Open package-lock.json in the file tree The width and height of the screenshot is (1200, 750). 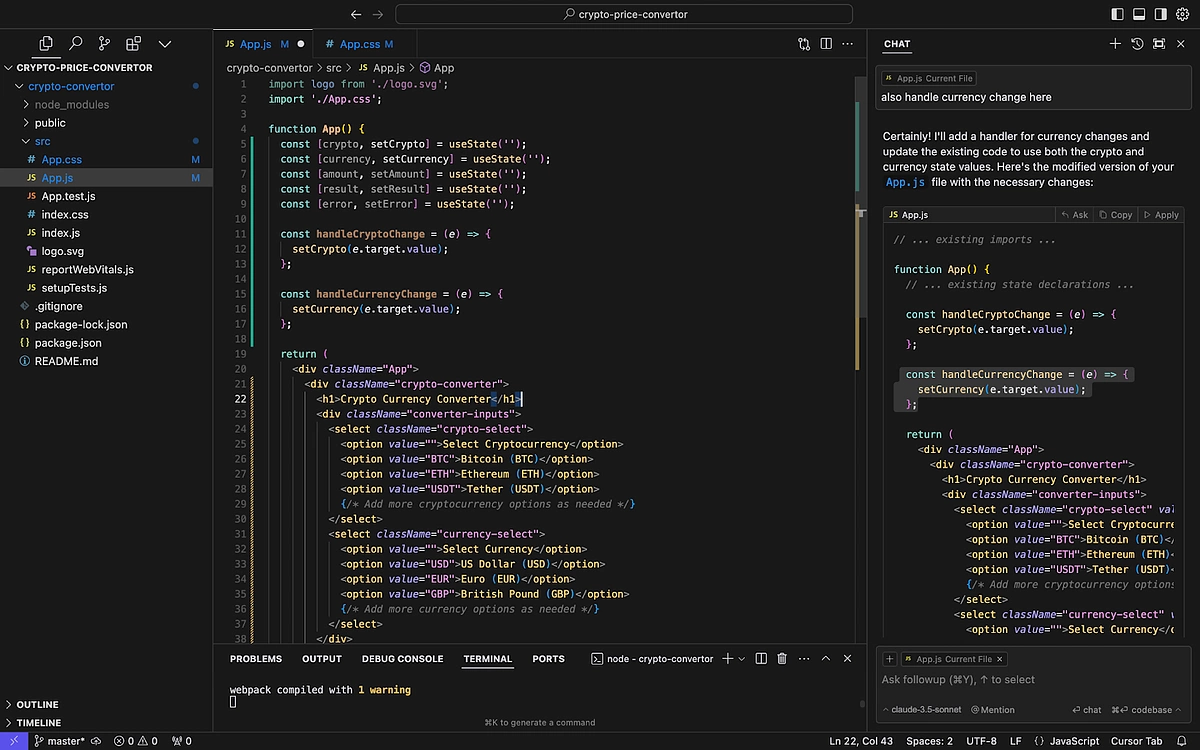tap(81, 324)
